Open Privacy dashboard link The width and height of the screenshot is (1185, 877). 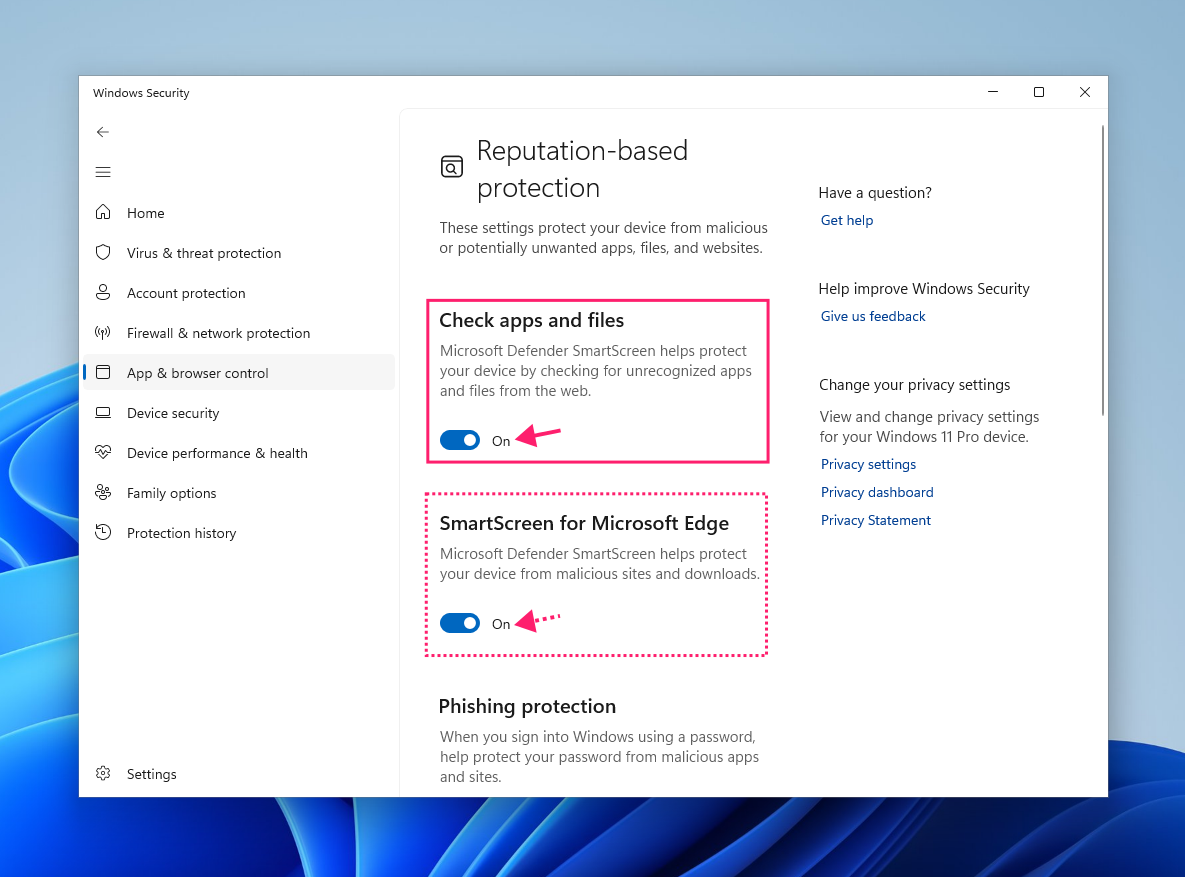877,492
